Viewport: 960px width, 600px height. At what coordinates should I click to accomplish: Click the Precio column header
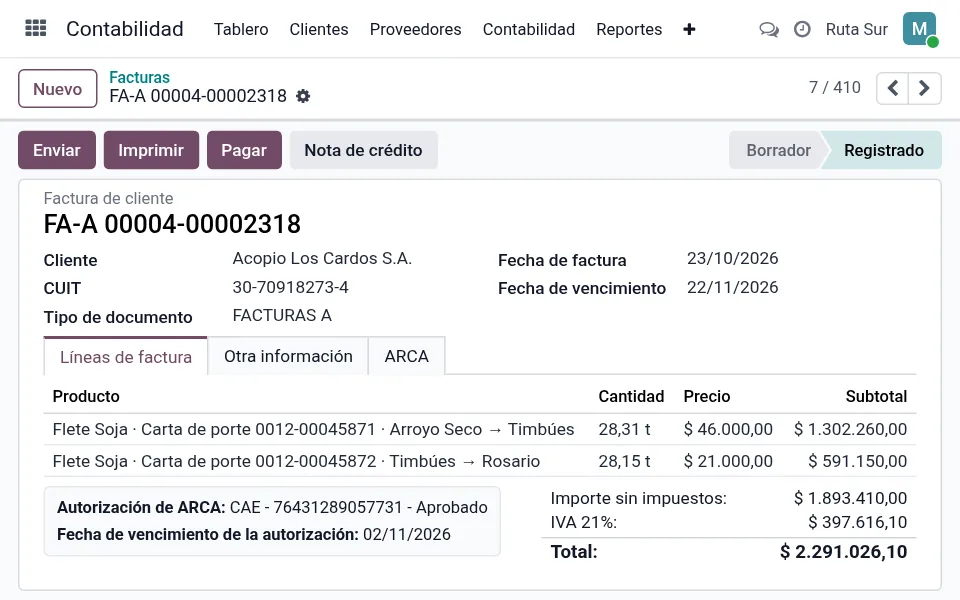(707, 396)
